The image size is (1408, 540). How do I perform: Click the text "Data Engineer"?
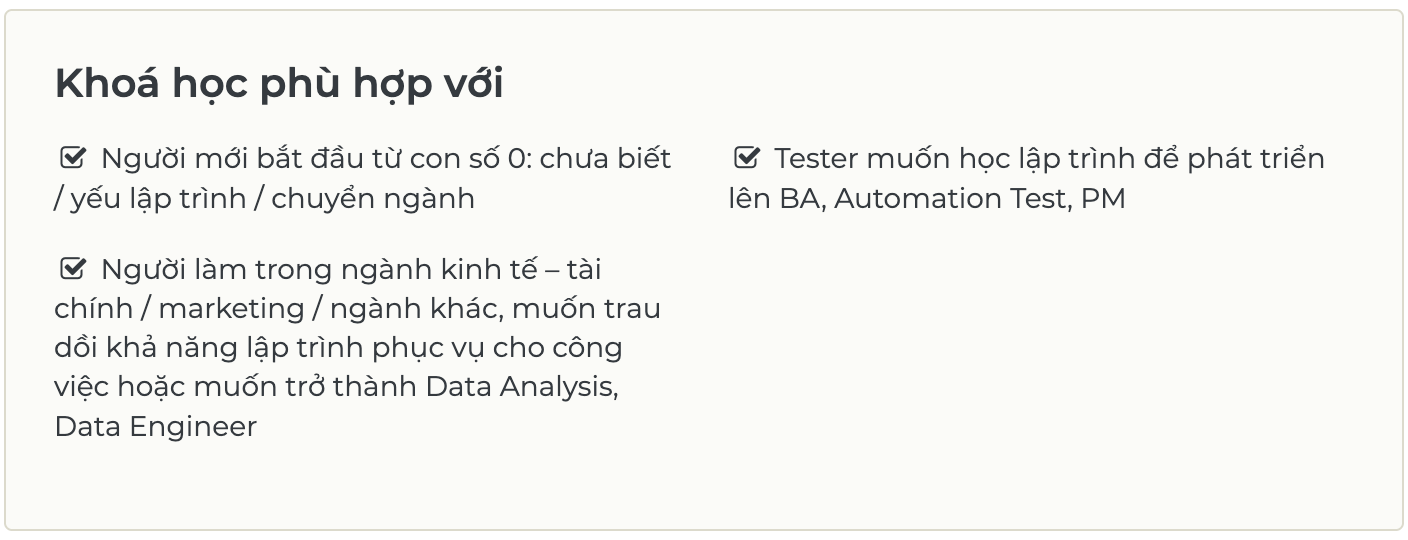(155, 427)
